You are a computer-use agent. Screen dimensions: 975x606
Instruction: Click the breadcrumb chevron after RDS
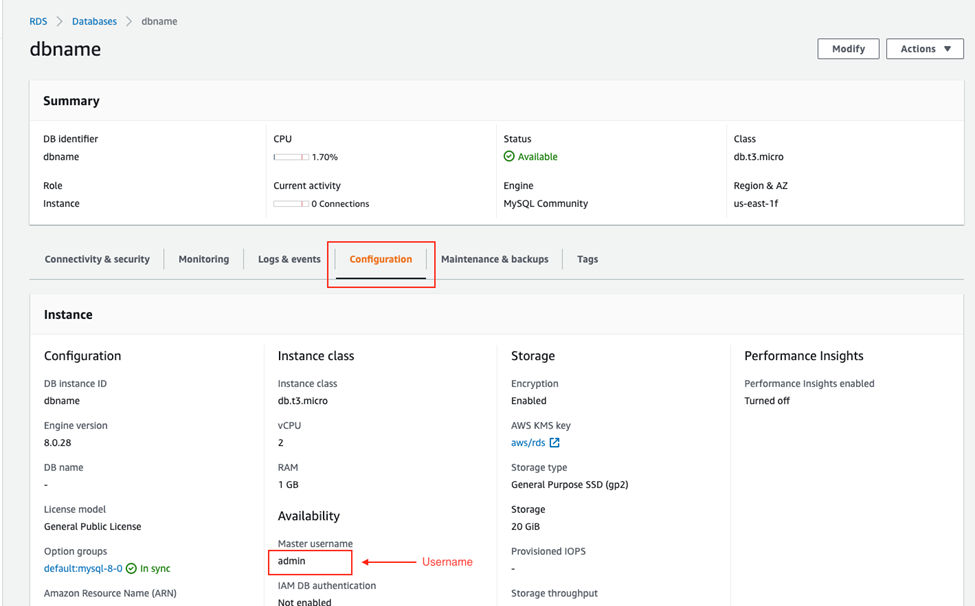pos(59,21)
